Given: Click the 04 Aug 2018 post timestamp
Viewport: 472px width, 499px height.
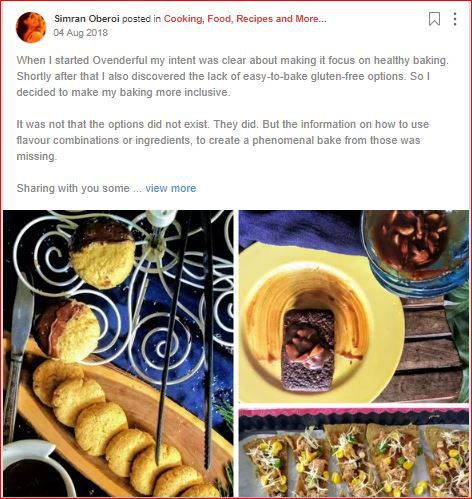Looking at the screenshot, I should point(81,33).
